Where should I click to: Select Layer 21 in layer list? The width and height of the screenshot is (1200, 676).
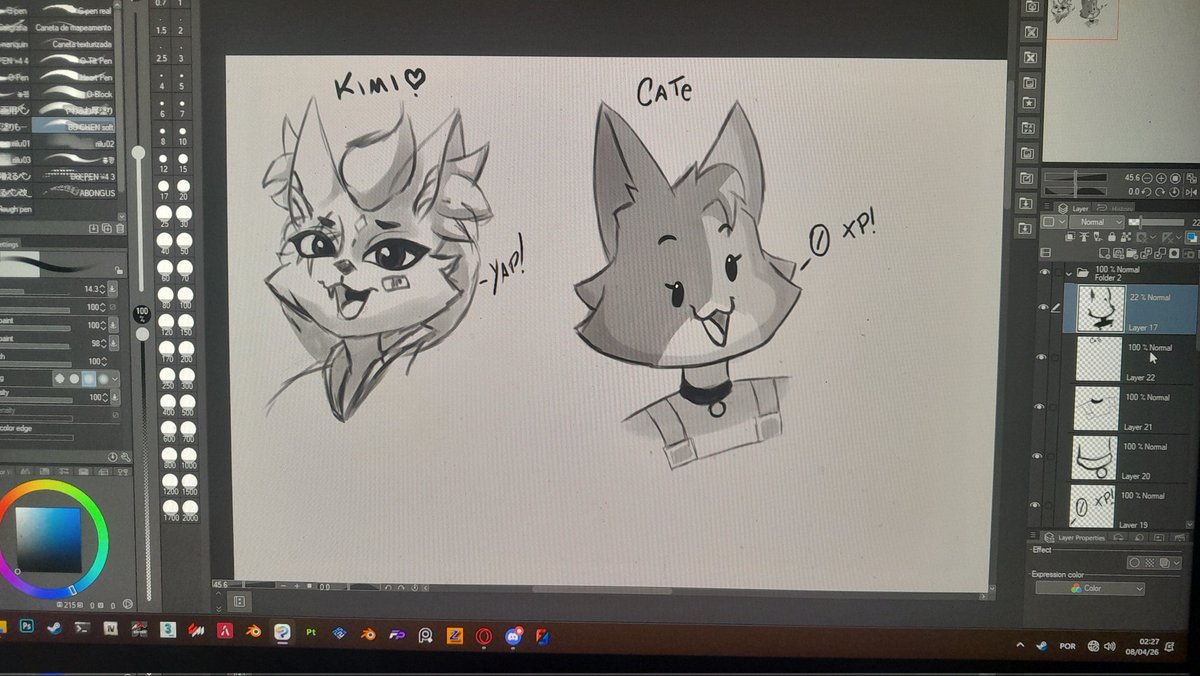[x=1132, y=408]
